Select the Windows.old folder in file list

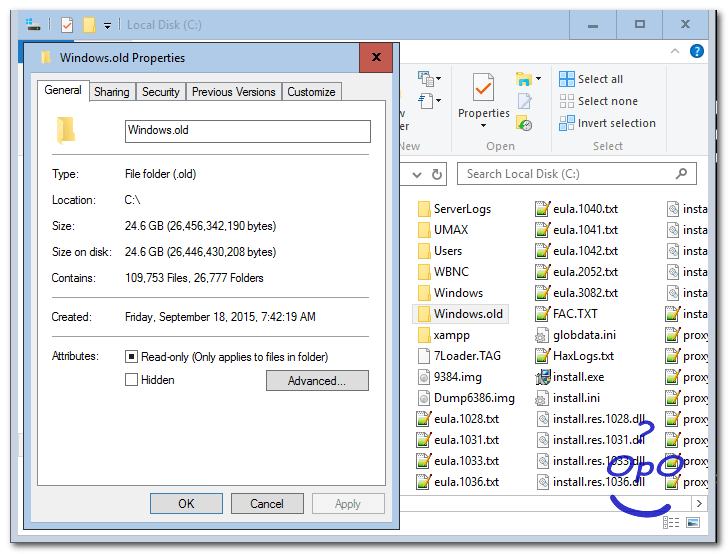[461, 314]
